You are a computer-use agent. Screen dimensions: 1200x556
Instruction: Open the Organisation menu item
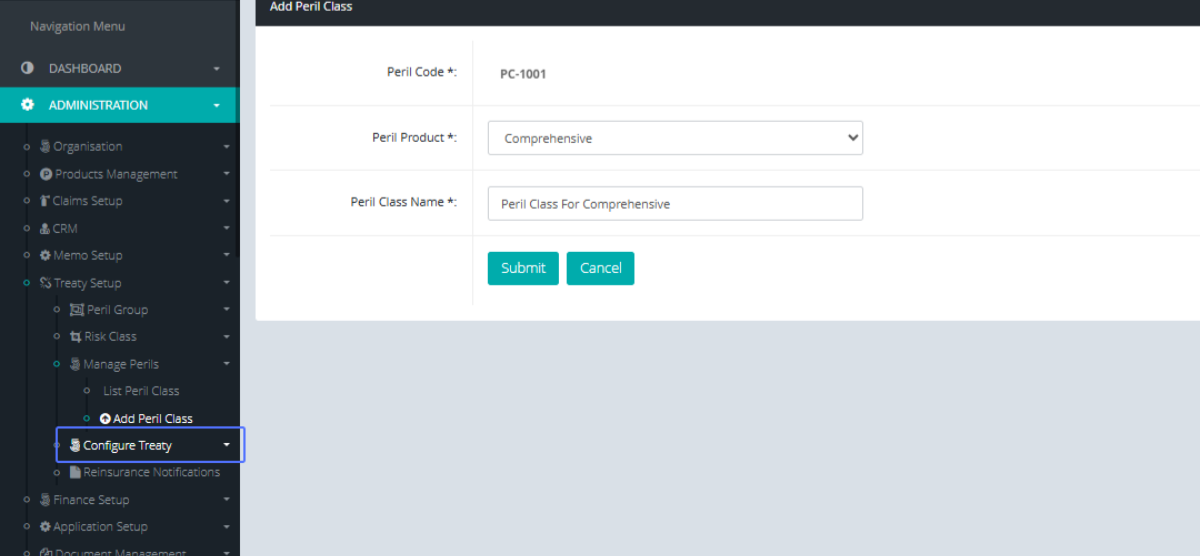tap(87, 146)
